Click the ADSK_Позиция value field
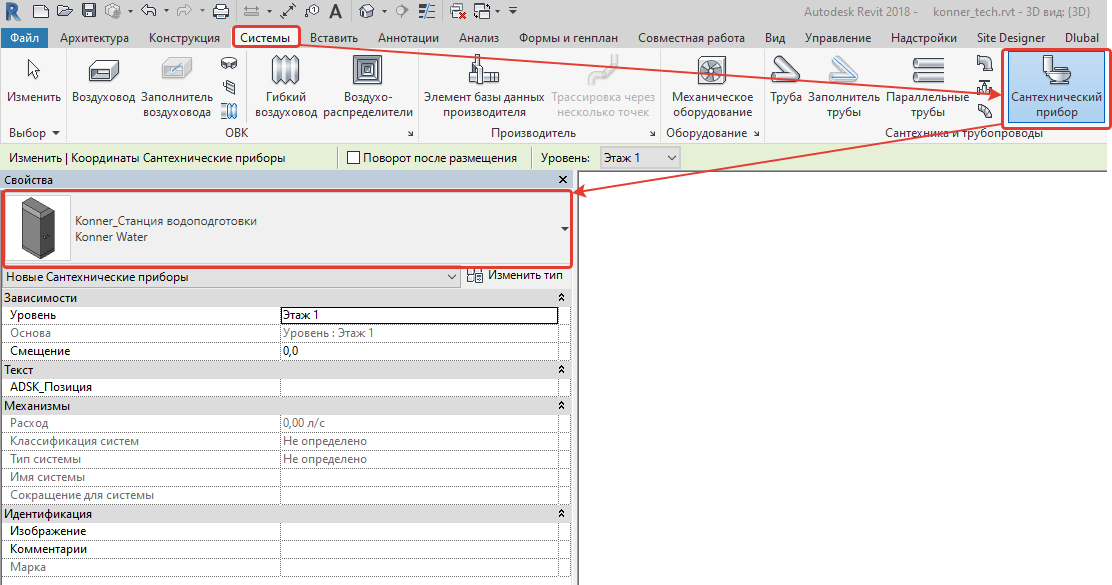 click(419, 387)
